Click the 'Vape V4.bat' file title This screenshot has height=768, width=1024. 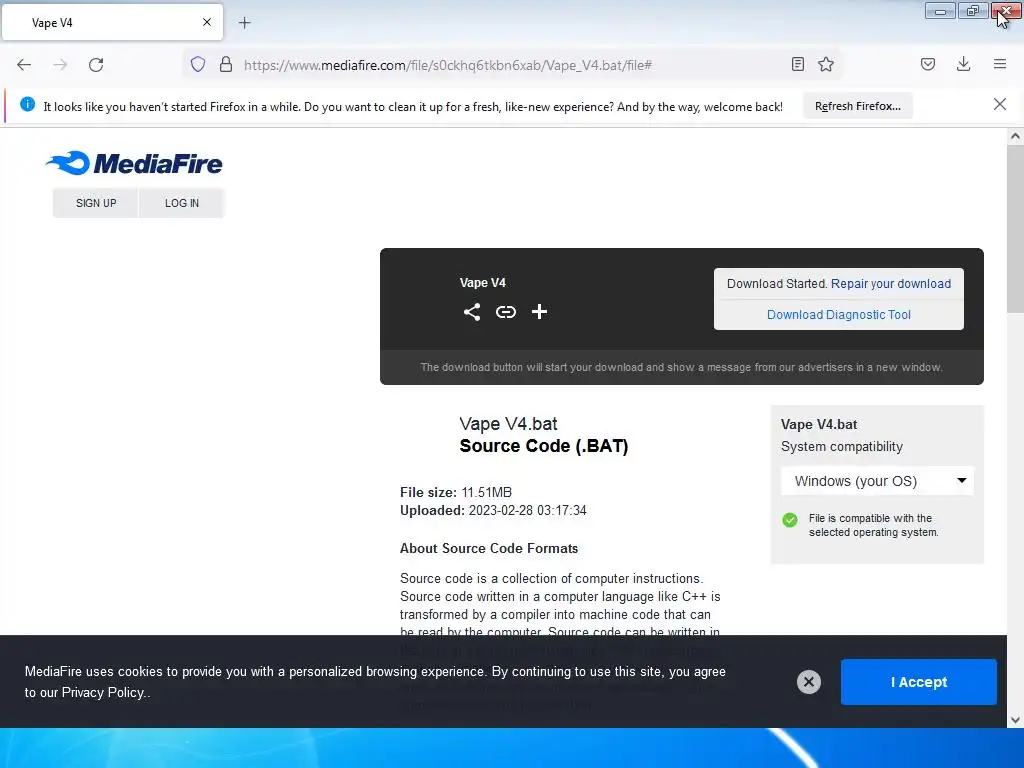pos(508,424)
